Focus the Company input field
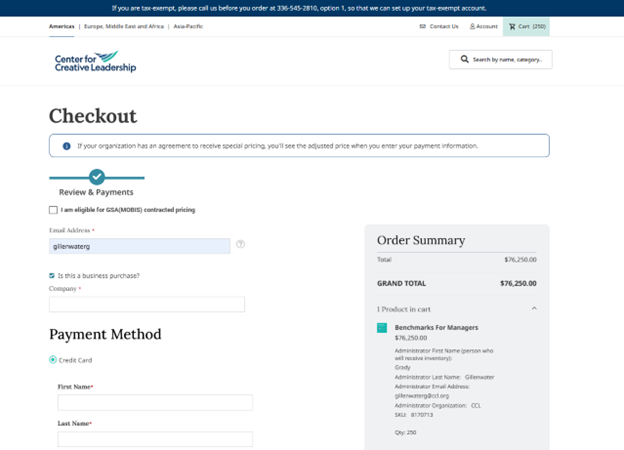This screenshot has height=450, width=624. click(147, 304)
